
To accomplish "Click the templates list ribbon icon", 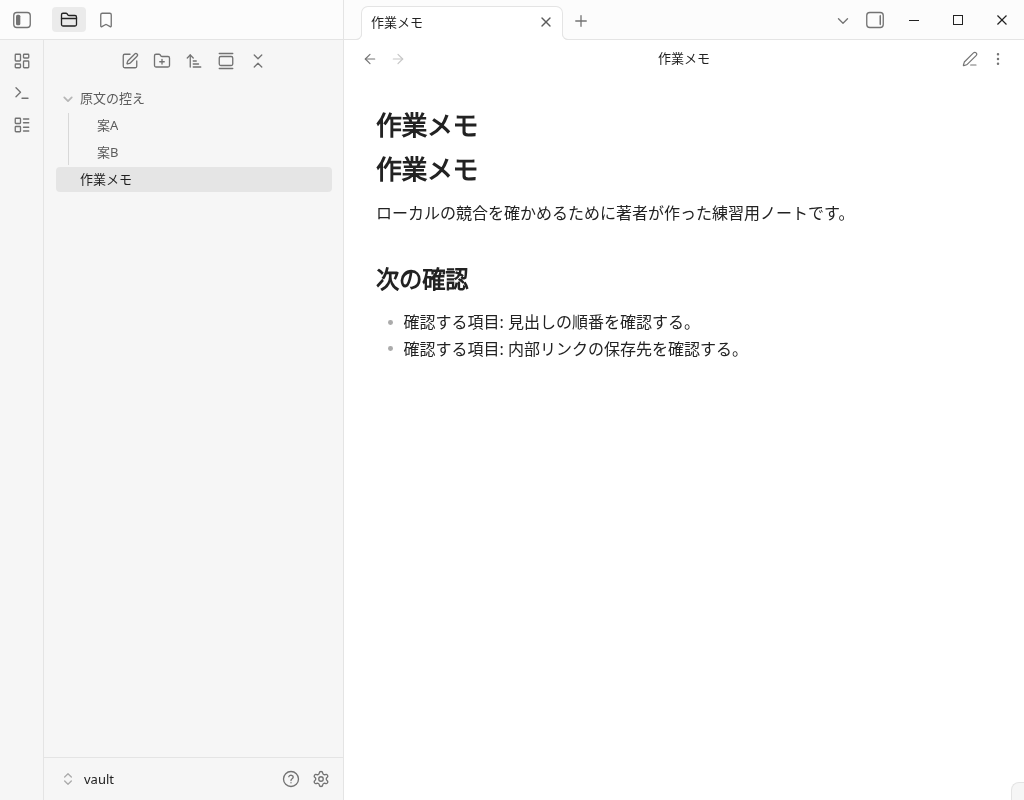I will (22, 125).
